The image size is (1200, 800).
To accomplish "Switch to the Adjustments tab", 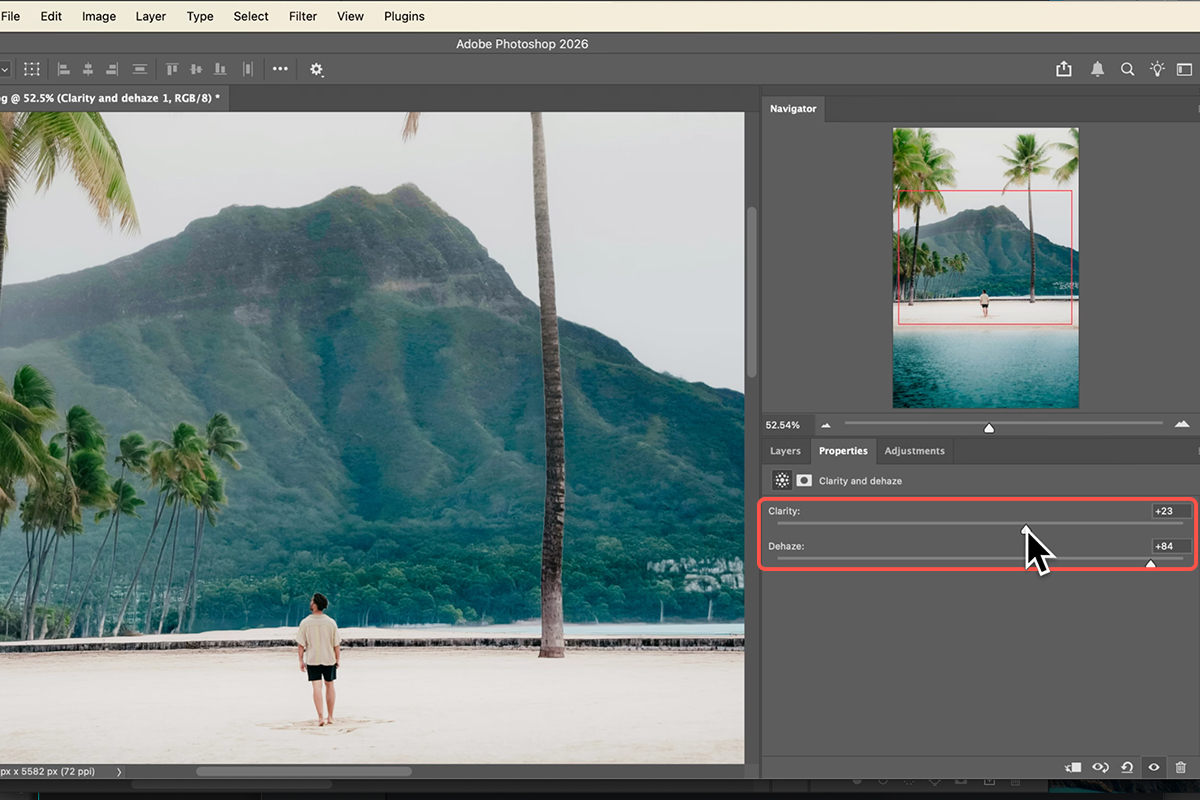I will click(x=914, y=451).
